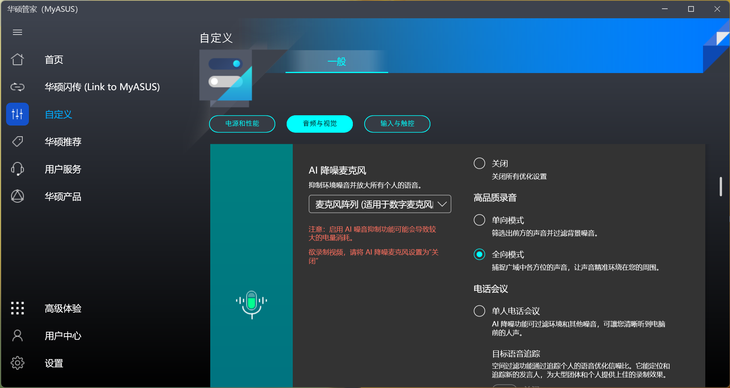
Task: Open 华硕推荐 menu entry
Action: click(x=63, y=142)
